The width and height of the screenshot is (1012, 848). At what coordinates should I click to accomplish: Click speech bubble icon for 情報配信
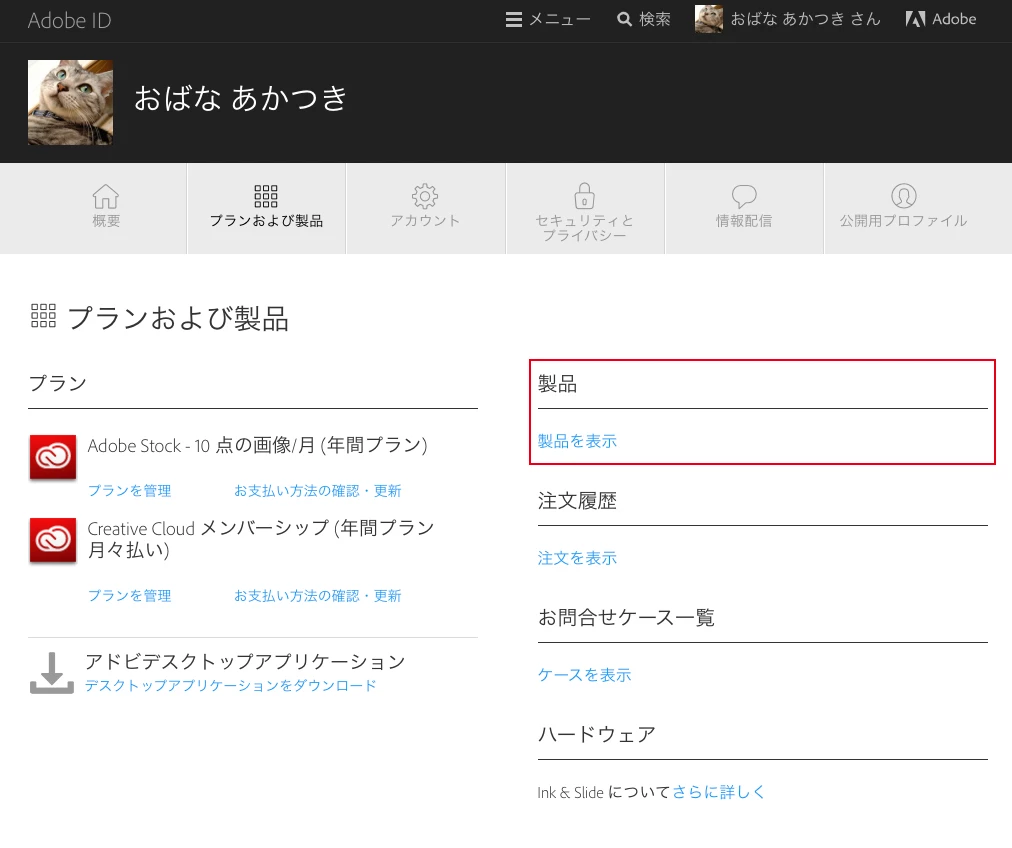tap(744, 196)
